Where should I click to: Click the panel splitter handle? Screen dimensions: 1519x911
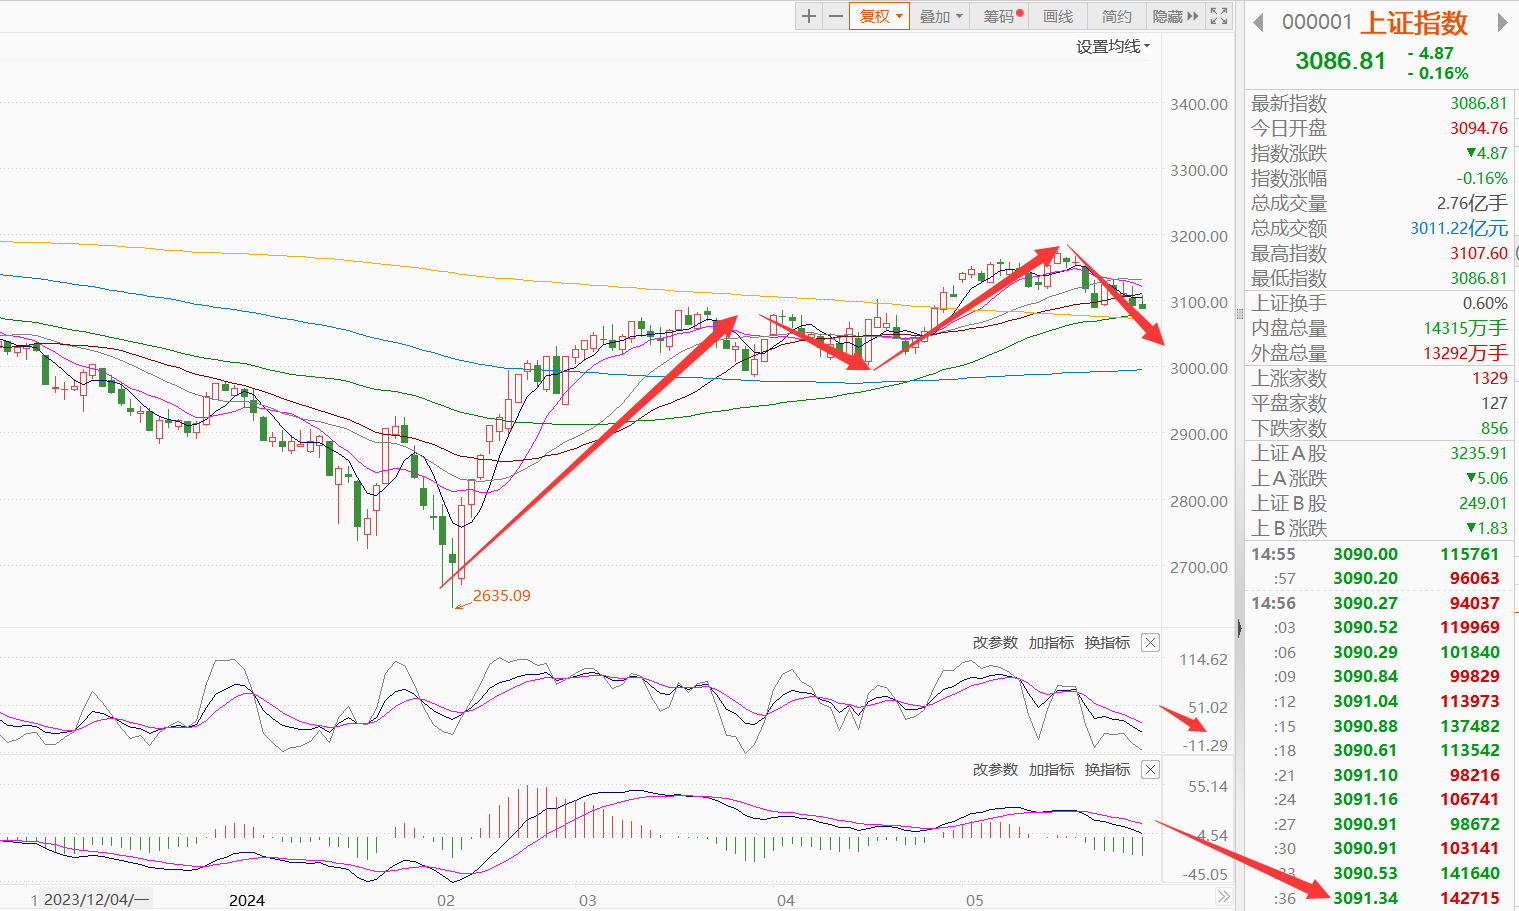1240,629
